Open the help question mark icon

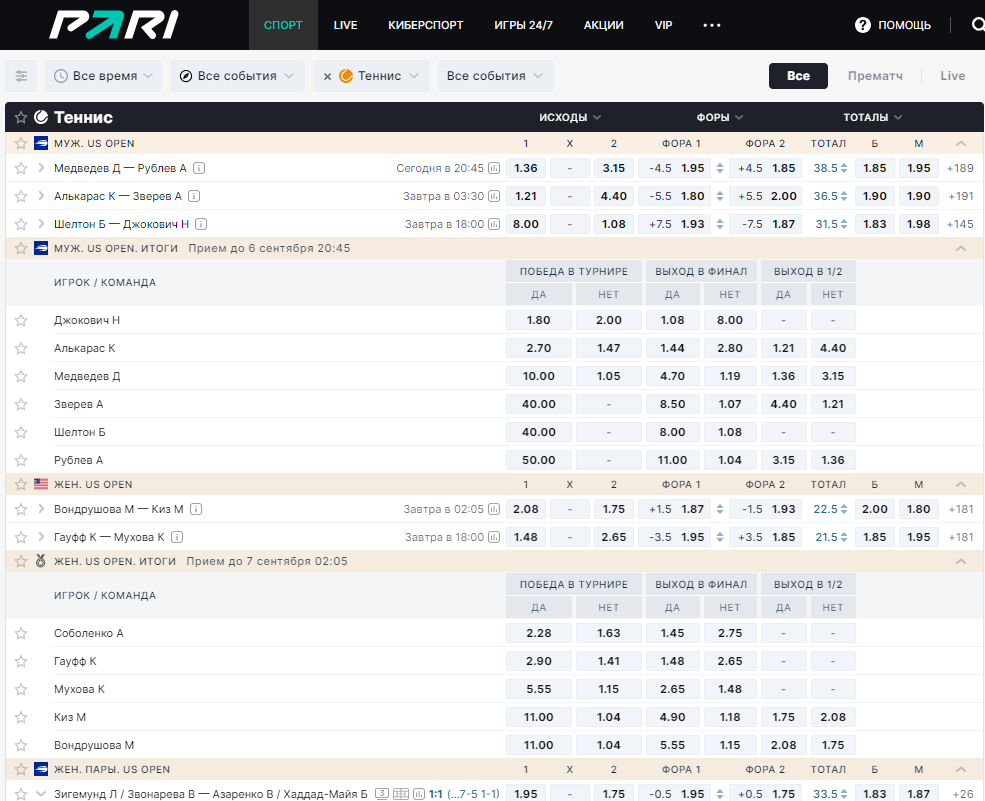863,25
